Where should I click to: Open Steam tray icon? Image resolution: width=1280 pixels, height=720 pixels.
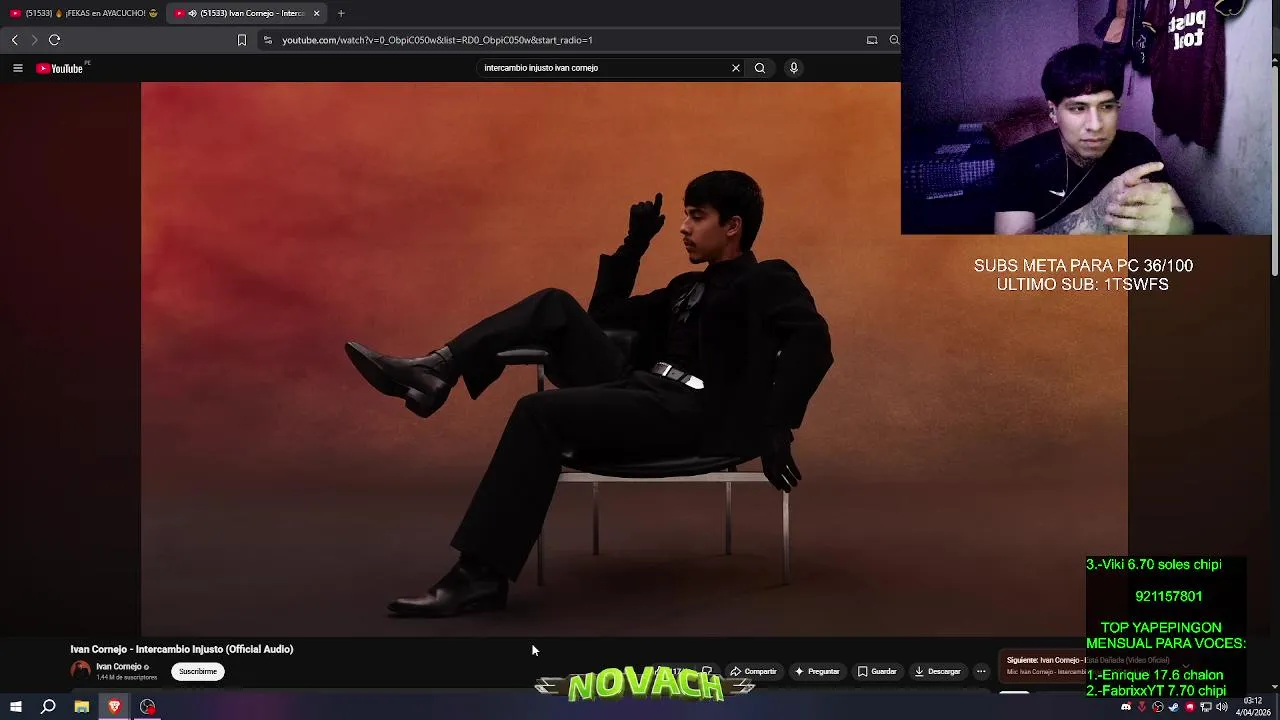pos(1174,707)
